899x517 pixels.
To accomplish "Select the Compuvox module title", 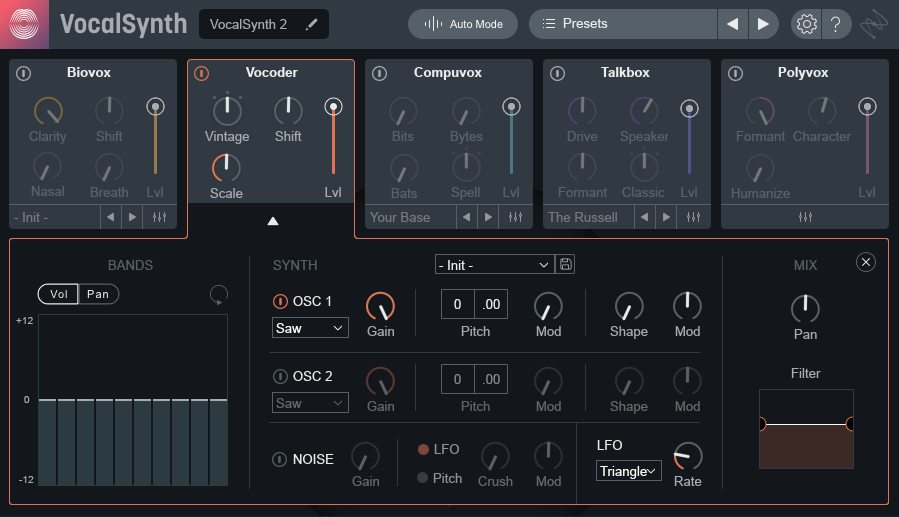I will tap(448, 73).
